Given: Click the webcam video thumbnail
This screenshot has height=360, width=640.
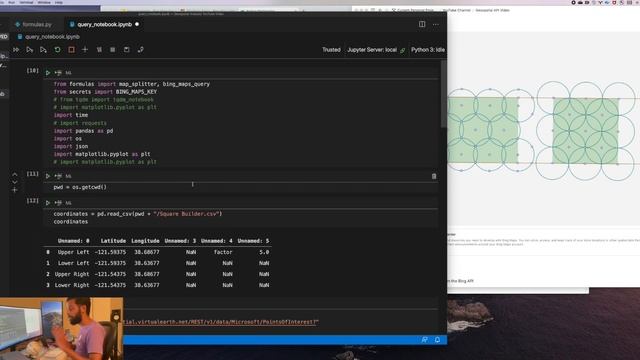Looking at the screenshot, I should pyautogui.click(x=61, y=329).
